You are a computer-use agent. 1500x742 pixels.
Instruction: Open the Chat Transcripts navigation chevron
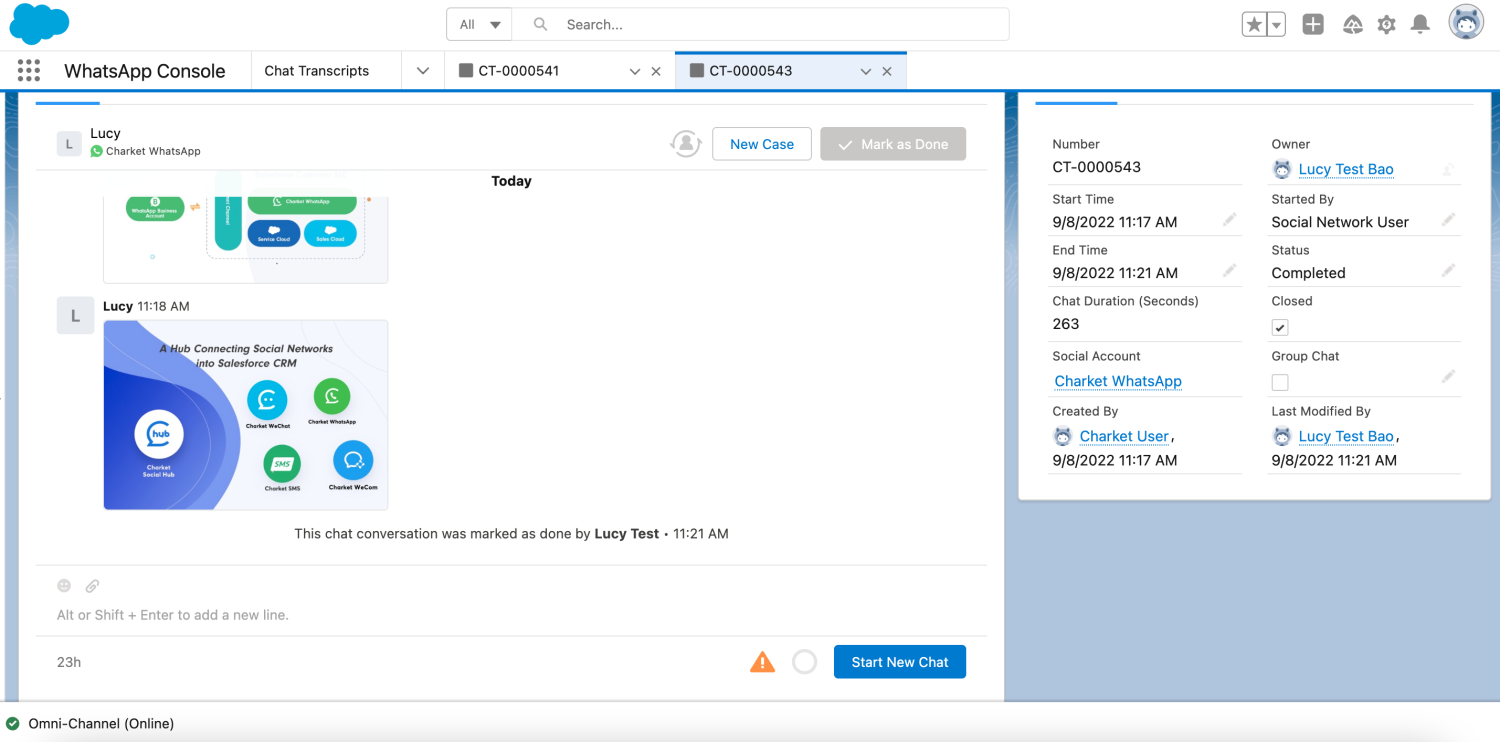[x=423, y=71]
